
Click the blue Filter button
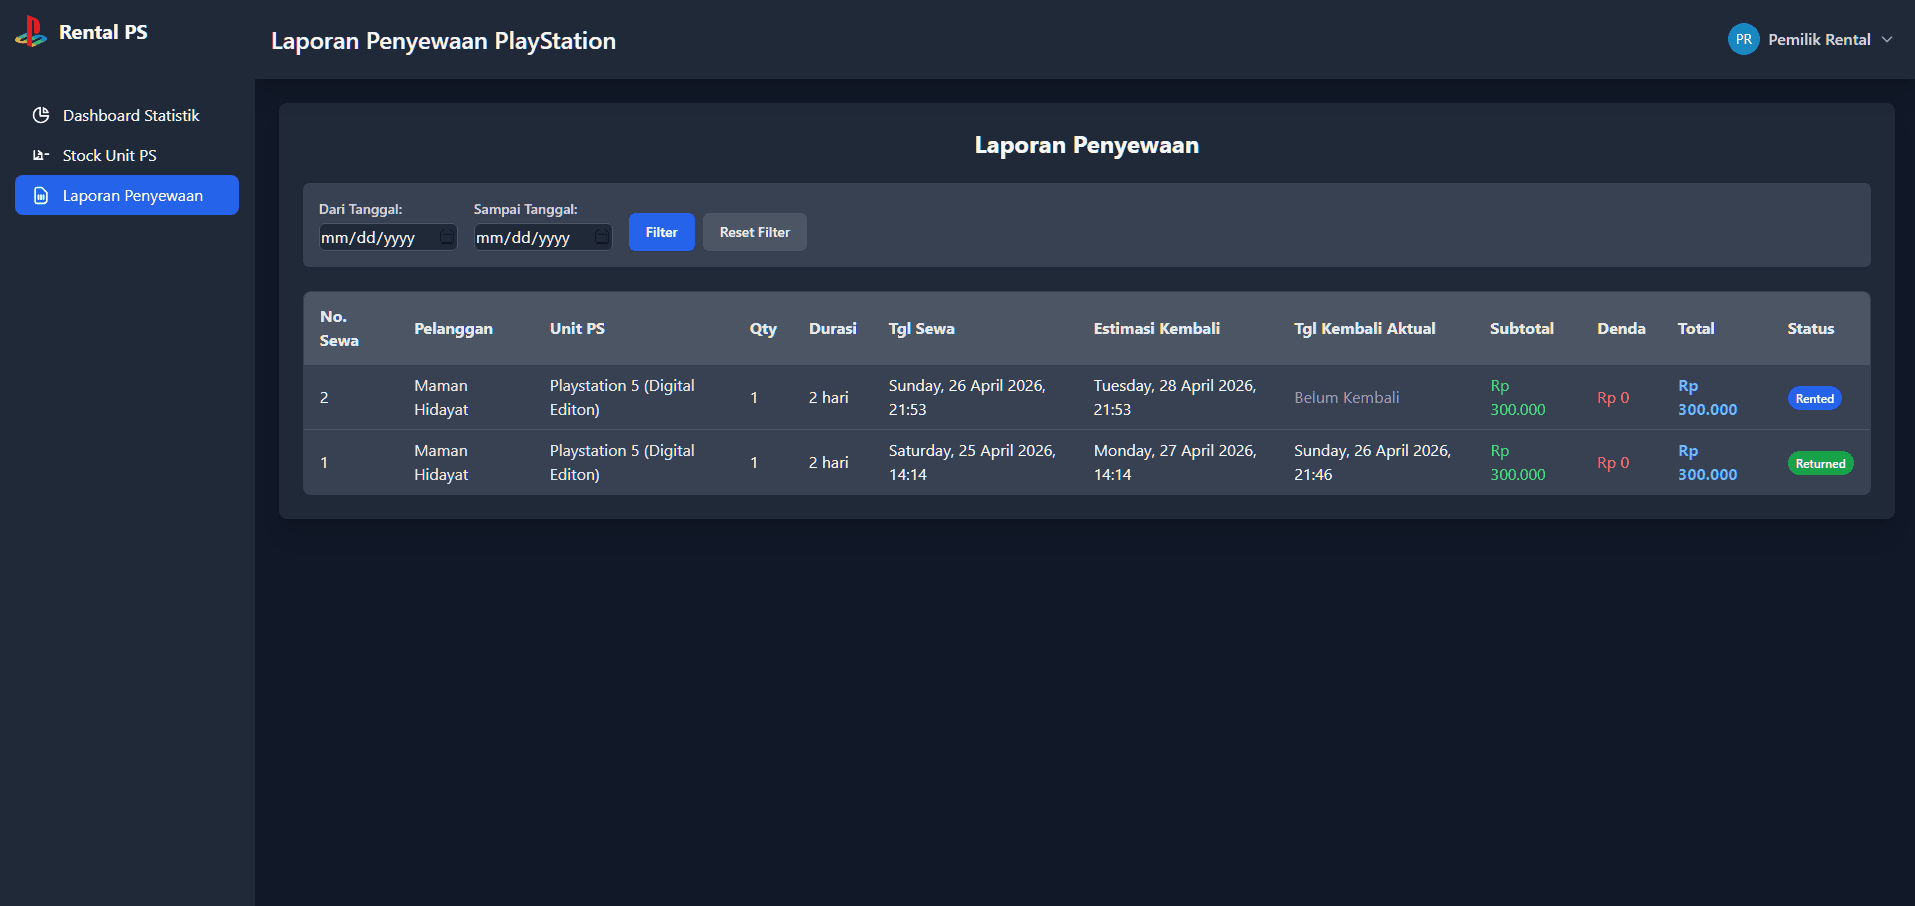tap(662, 232)
